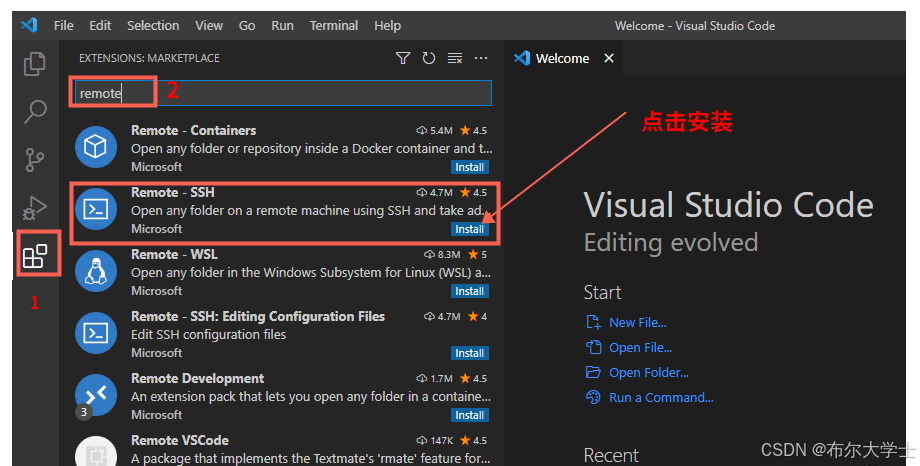Click the SSH Editing Configuration Files icon
920x466 pixels.
pyautogui.click(x=96, y=333)
